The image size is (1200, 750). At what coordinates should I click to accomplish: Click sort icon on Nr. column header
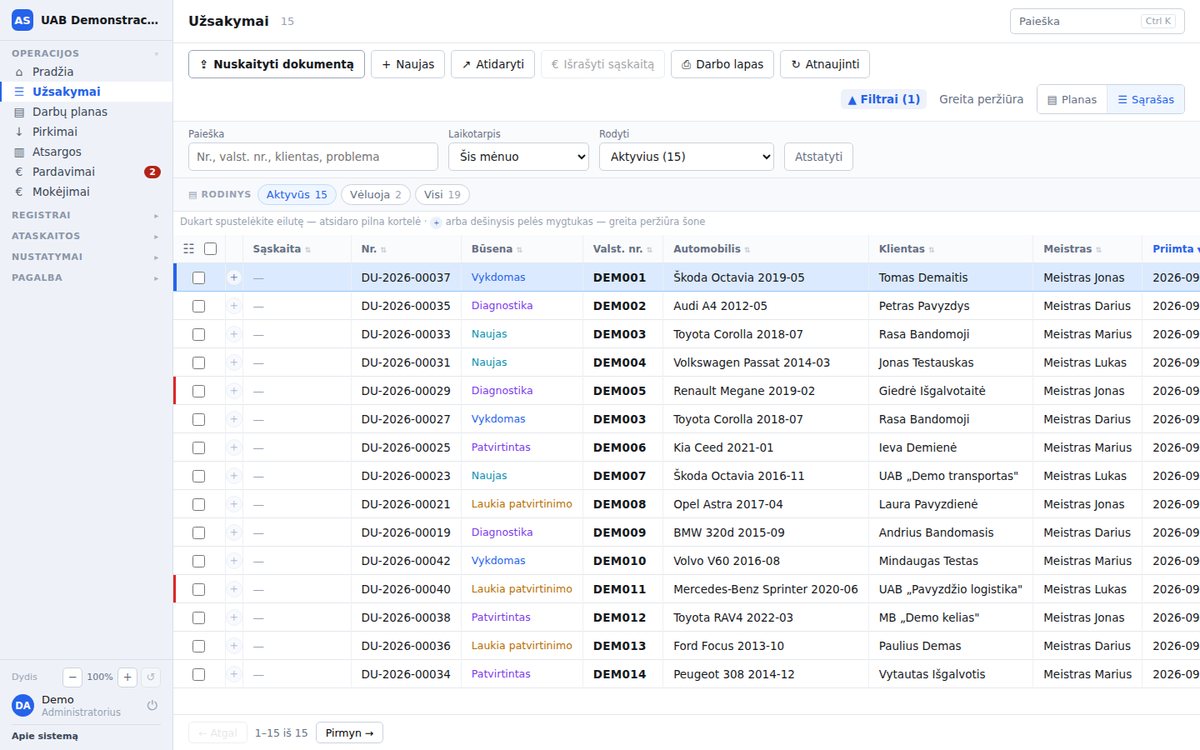pyautogui.click(x=384, y=249)
